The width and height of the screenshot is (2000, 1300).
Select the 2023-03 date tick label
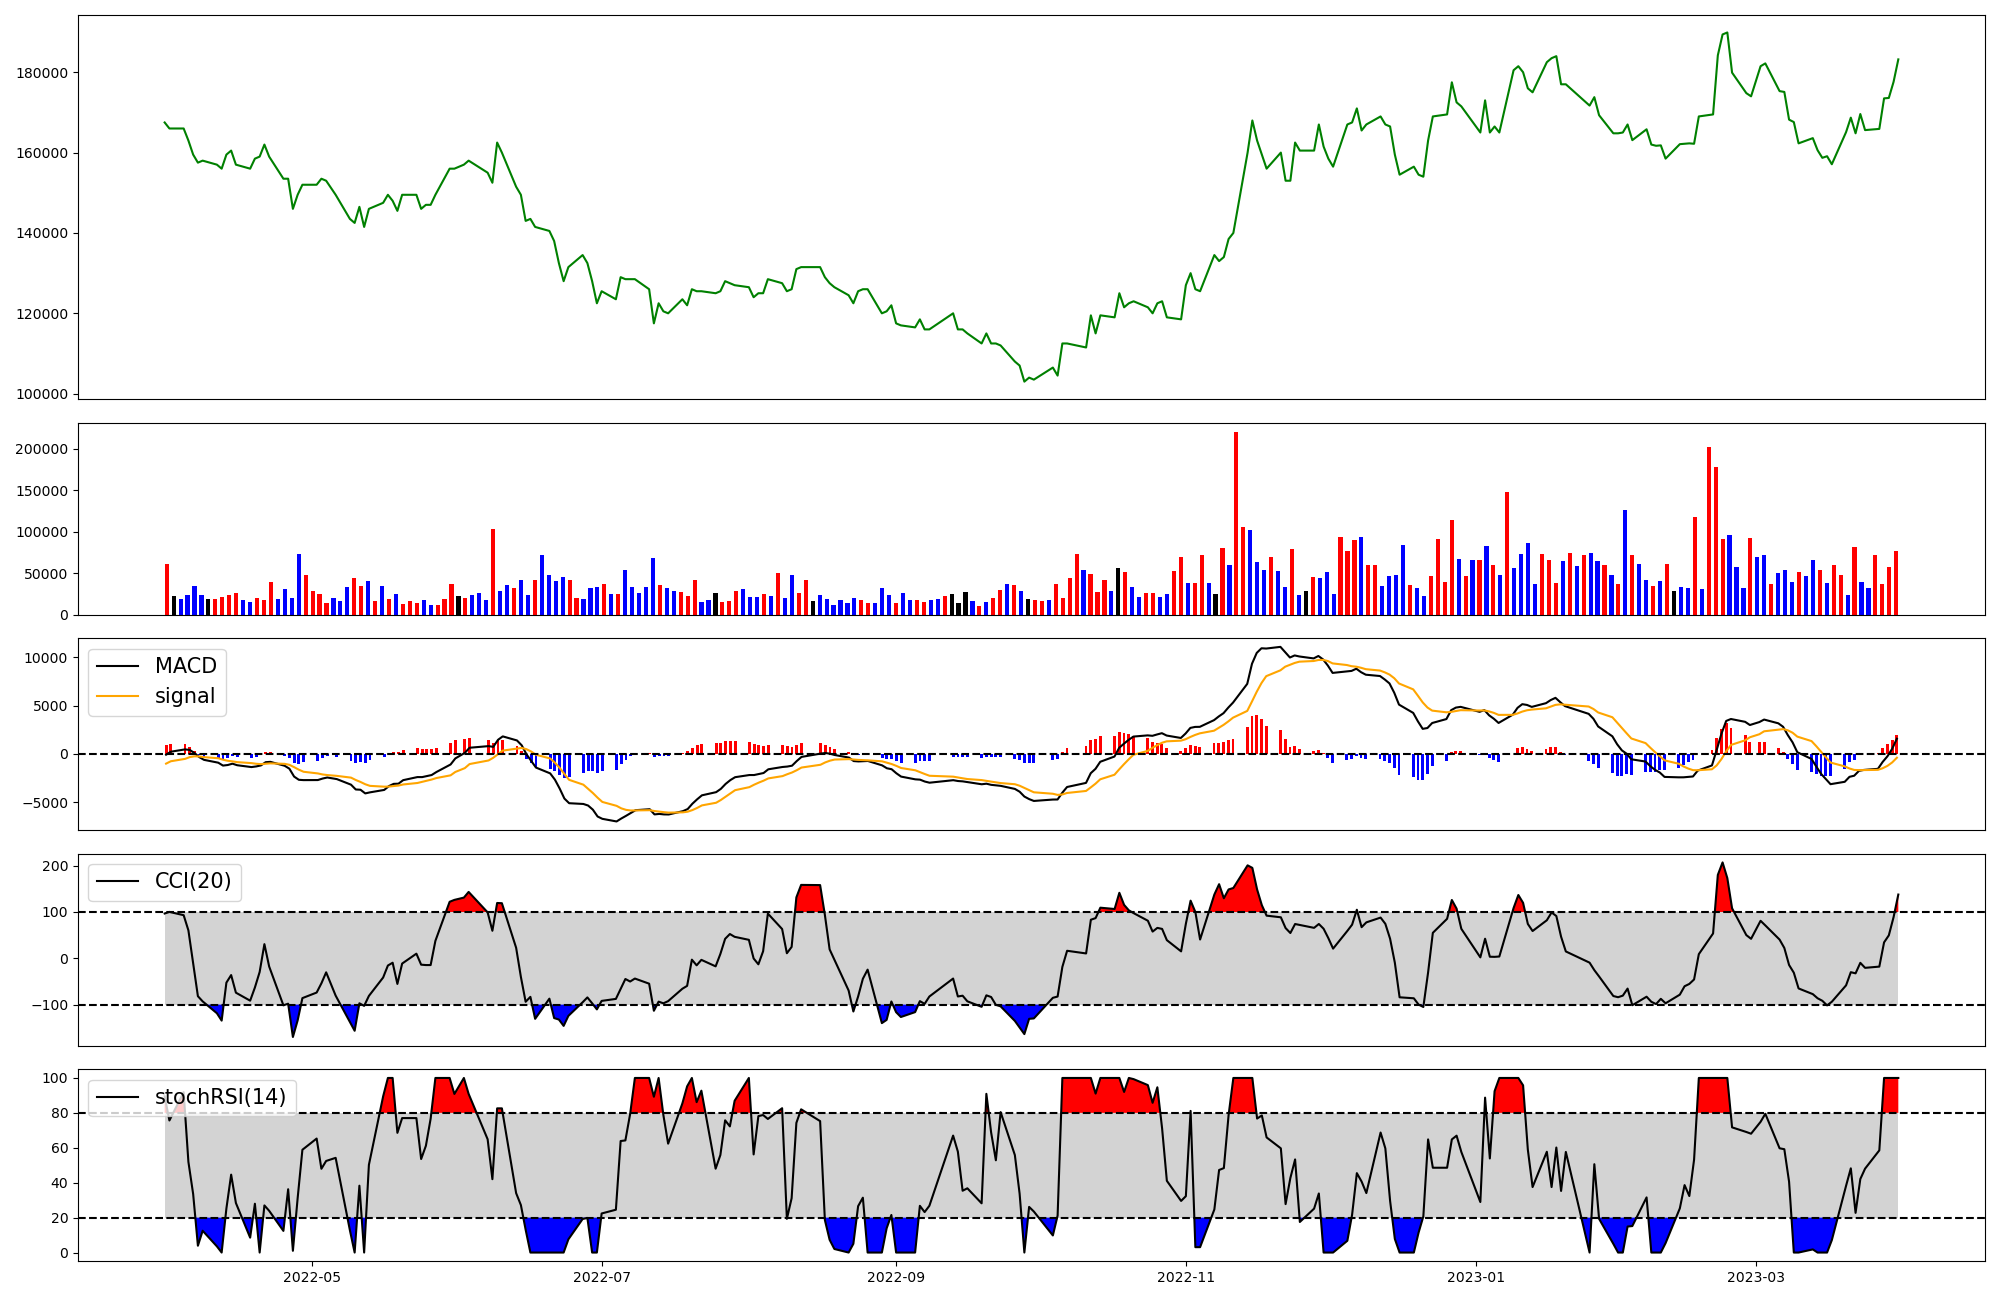(1757, 1277)
